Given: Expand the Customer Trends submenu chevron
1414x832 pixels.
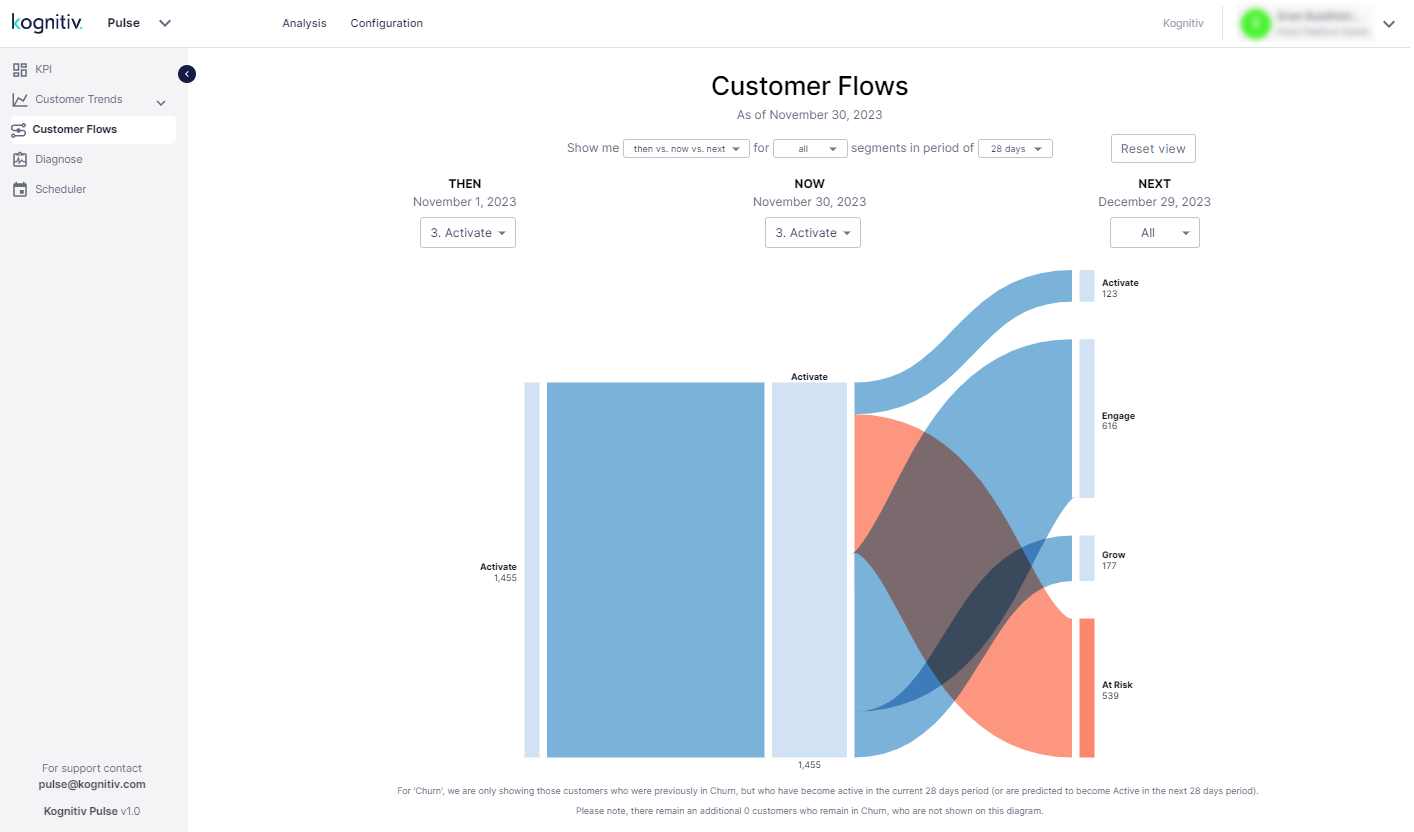Looking at the screenshot, I should pos(161,102).
